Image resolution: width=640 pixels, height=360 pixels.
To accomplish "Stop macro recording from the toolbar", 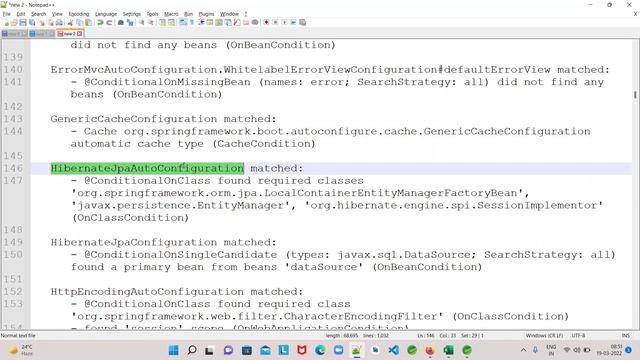I will (x=275, y=22).
